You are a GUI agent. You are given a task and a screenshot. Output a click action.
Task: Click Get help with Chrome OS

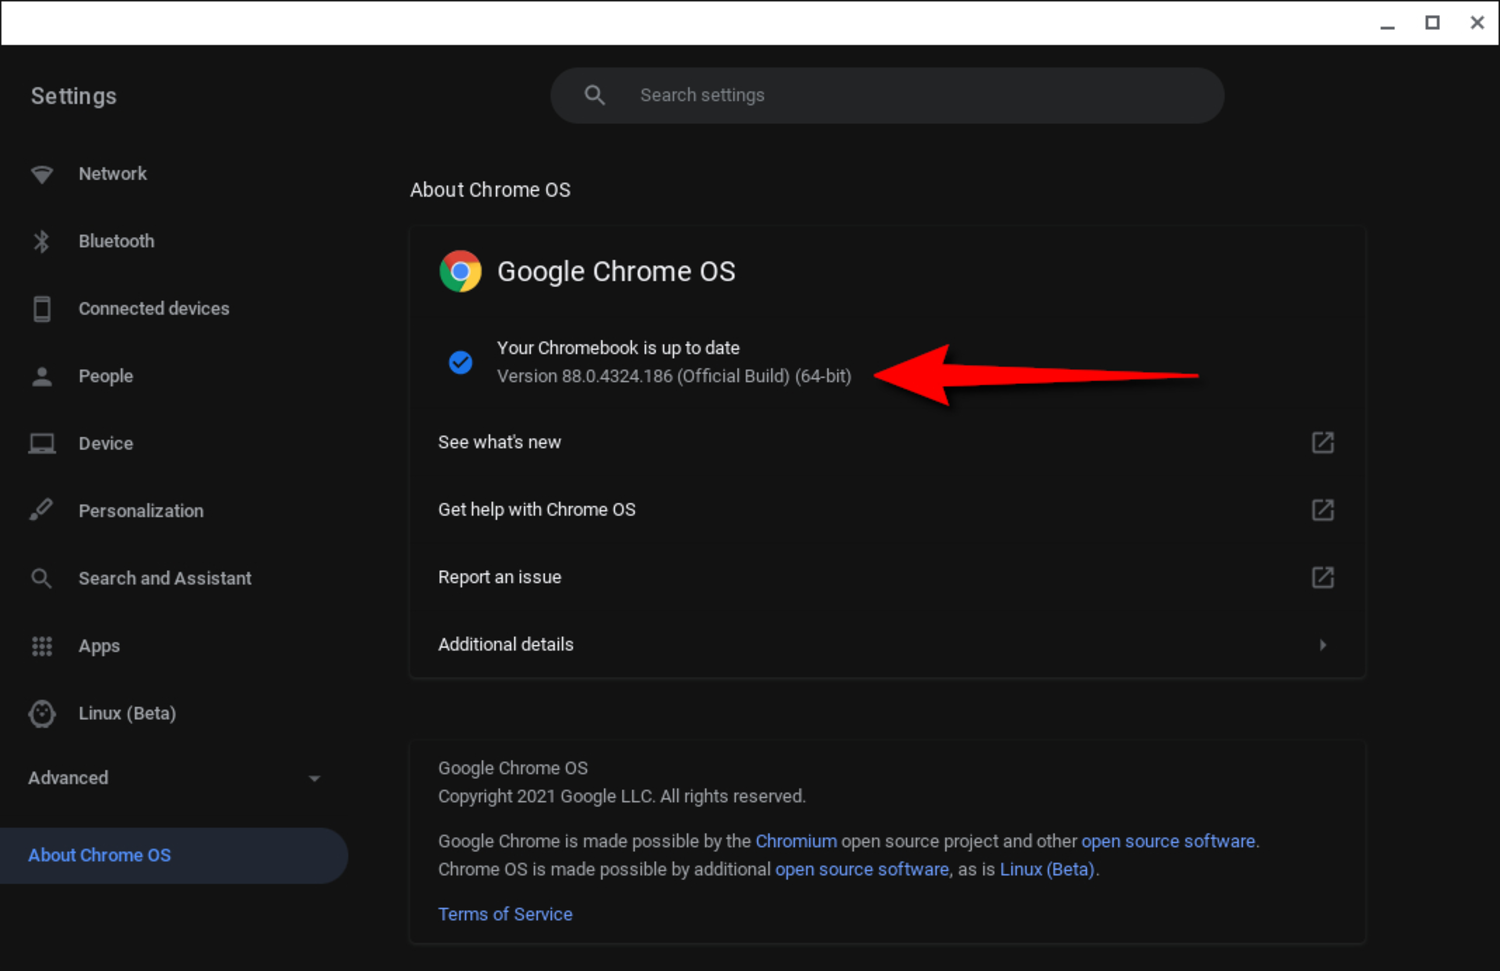887,510
